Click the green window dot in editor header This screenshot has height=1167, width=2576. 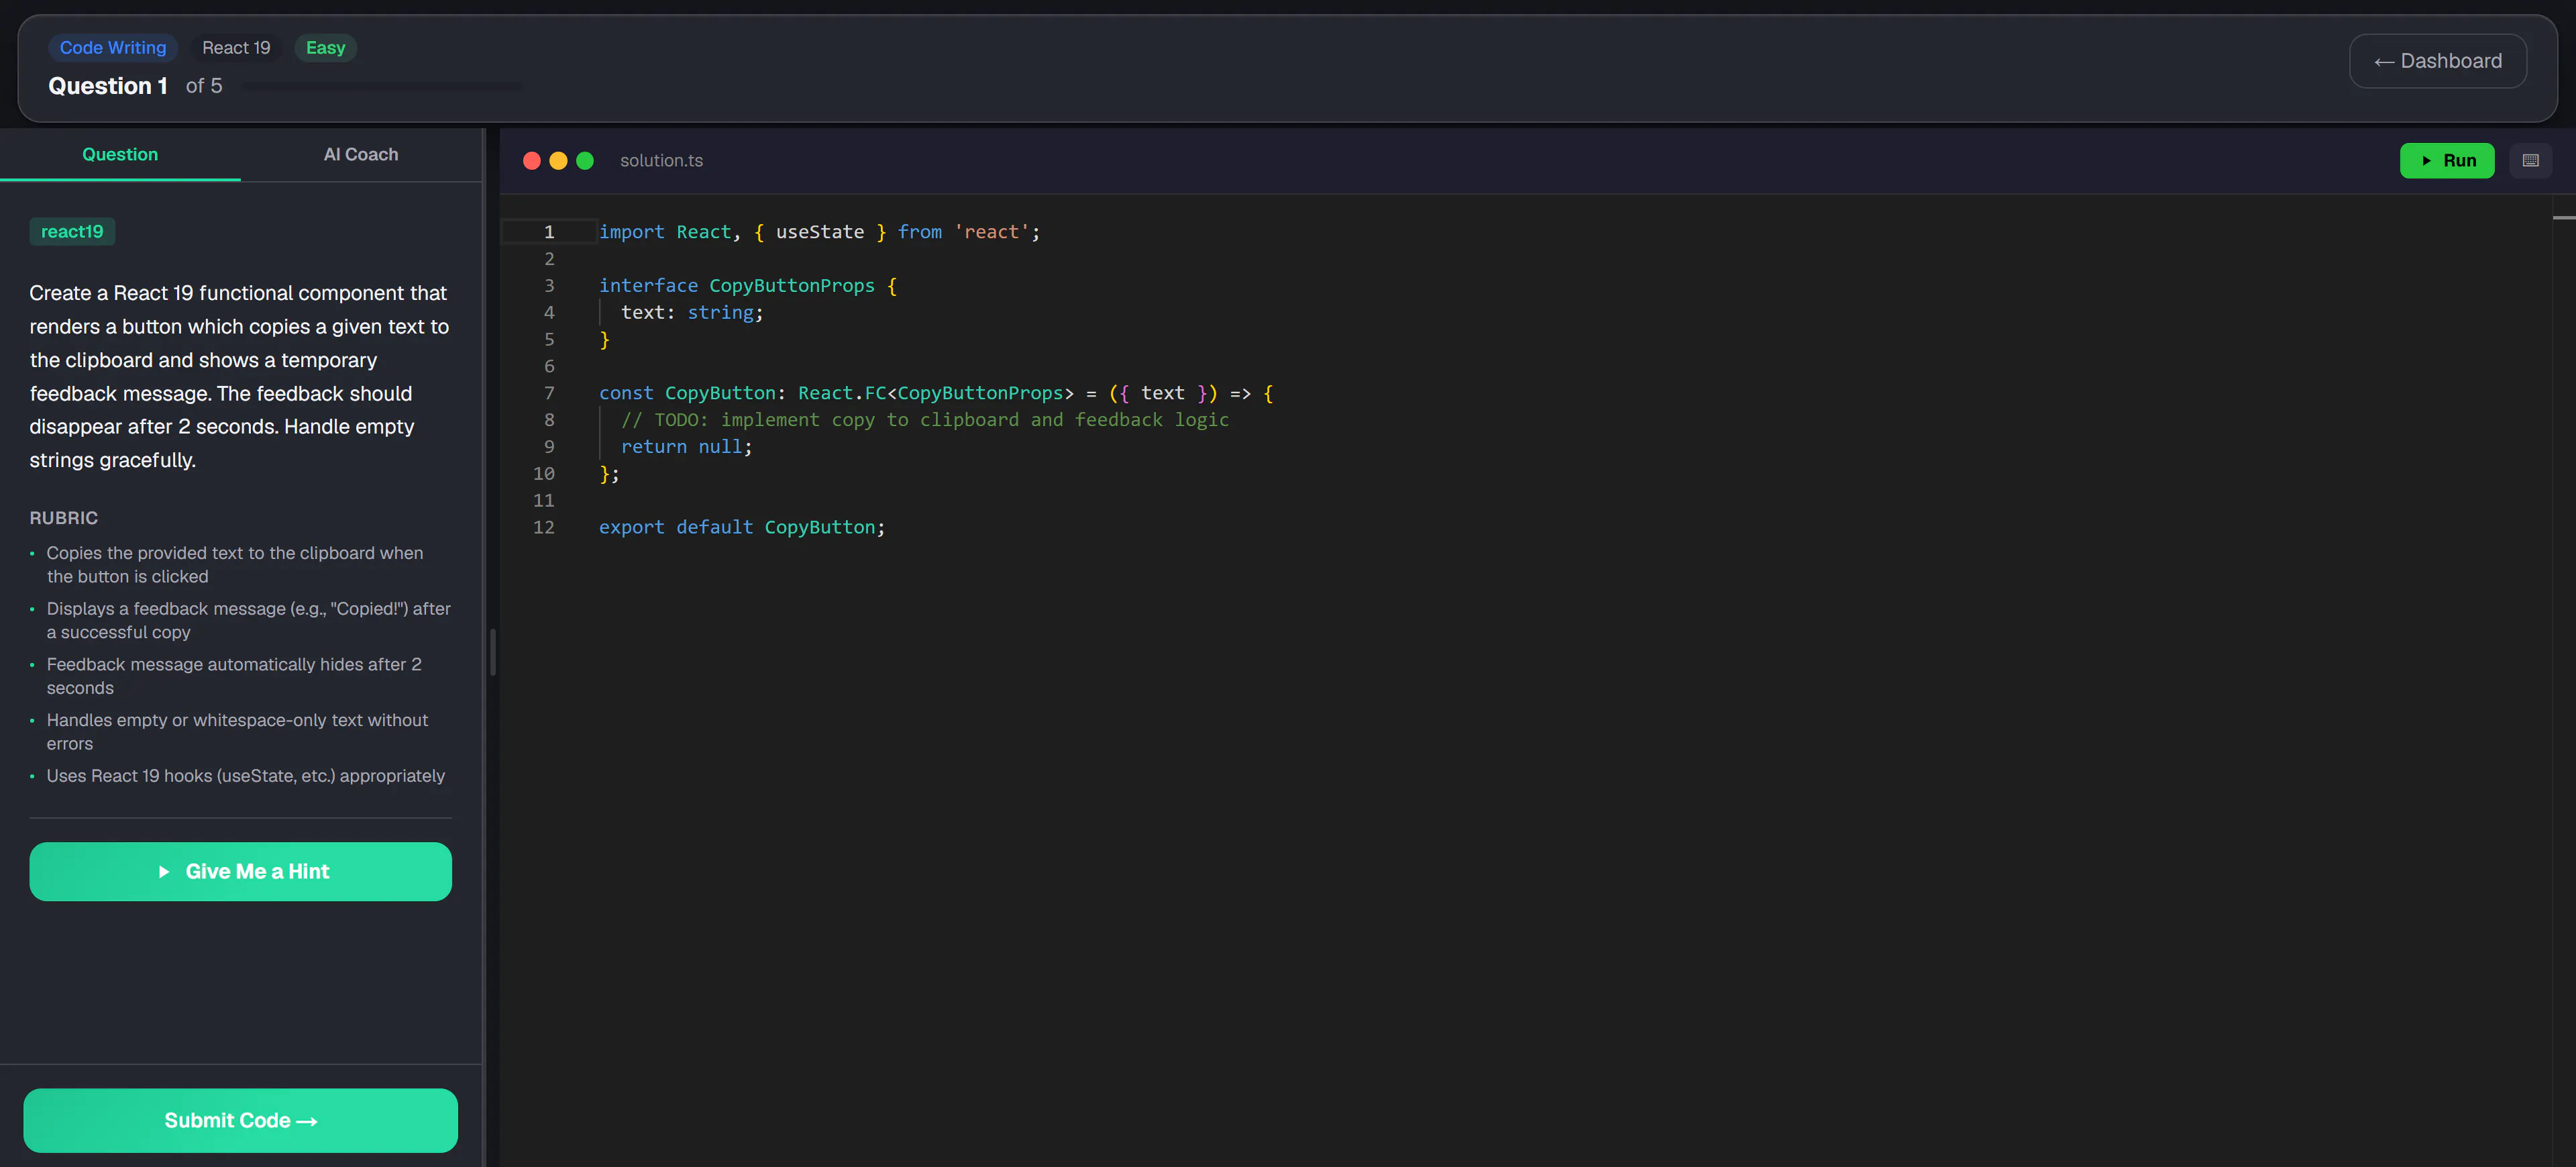coord(585,161)
